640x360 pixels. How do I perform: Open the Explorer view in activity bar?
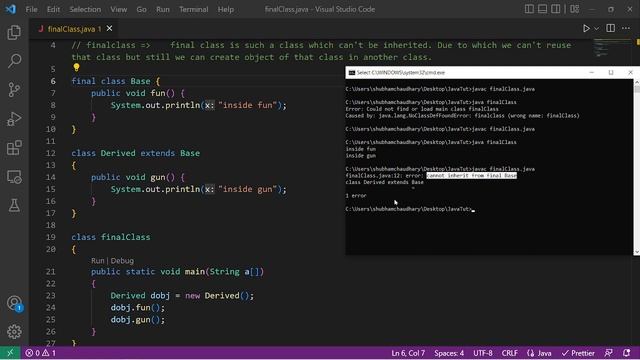tap(14, 32)
